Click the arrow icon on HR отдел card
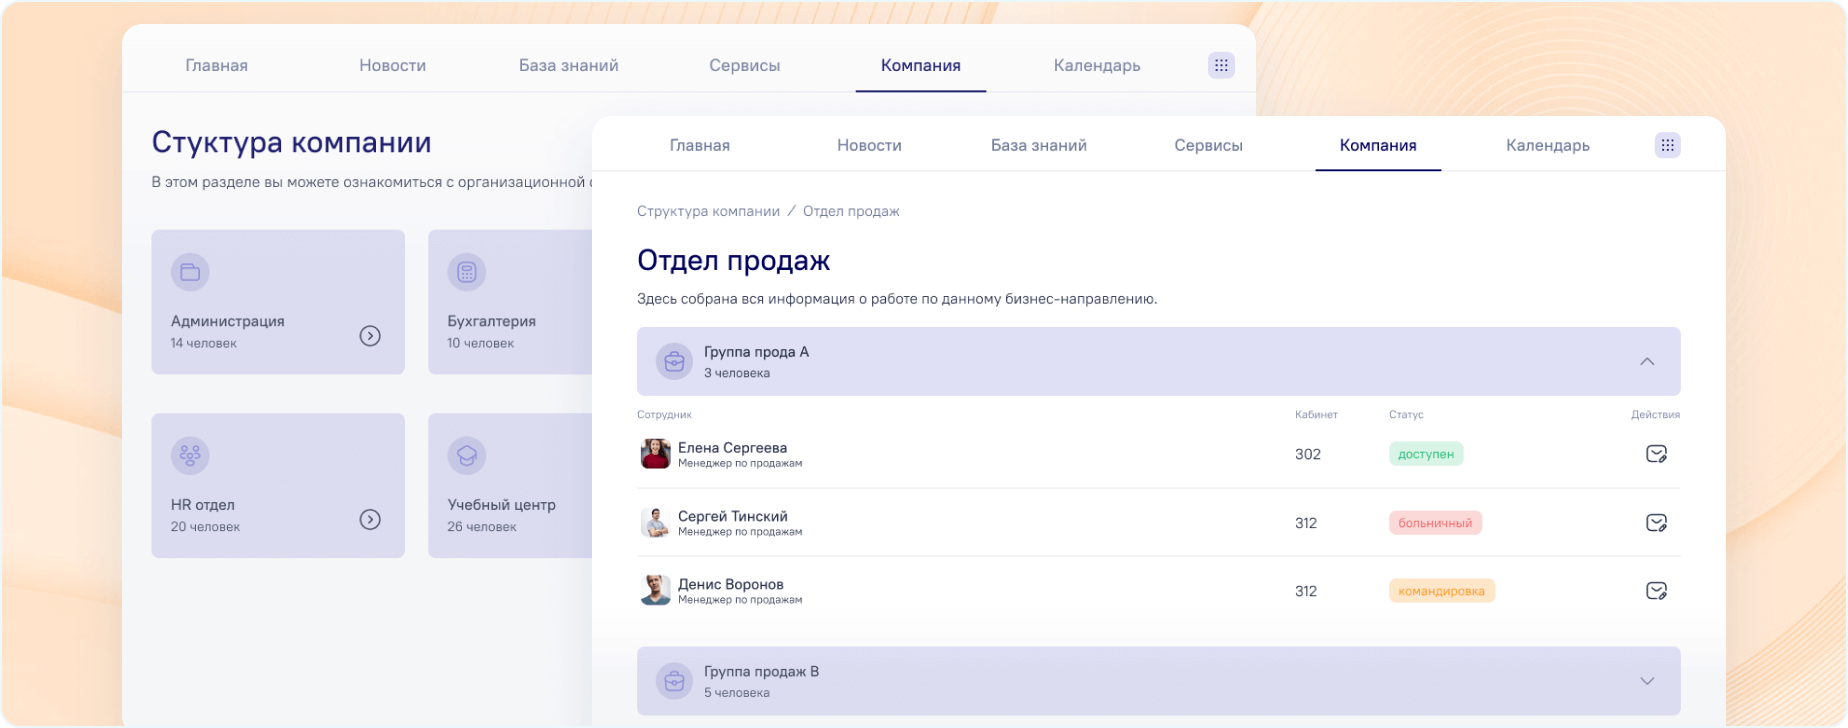Image resolution: width=1848 pixels, height=728 pixels. coord(370,519)
